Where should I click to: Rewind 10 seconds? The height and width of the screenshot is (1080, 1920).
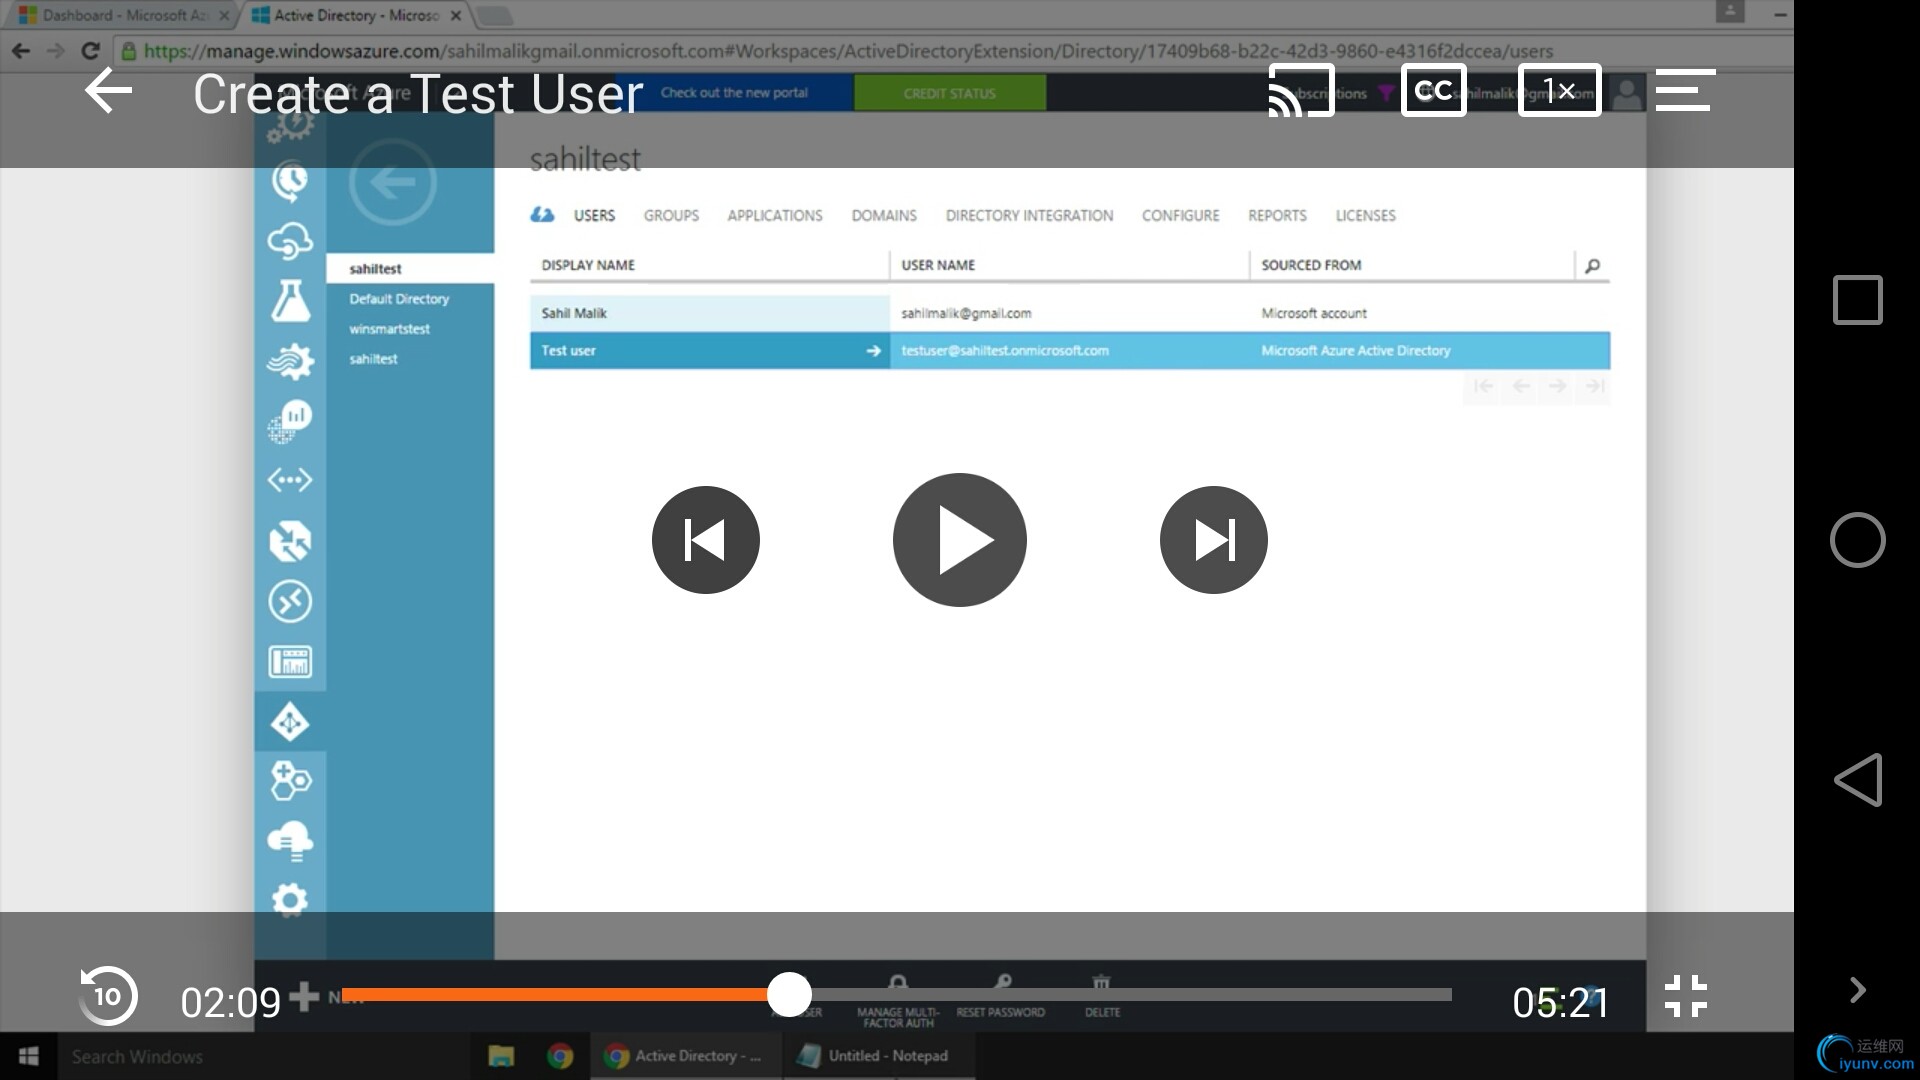108,996
